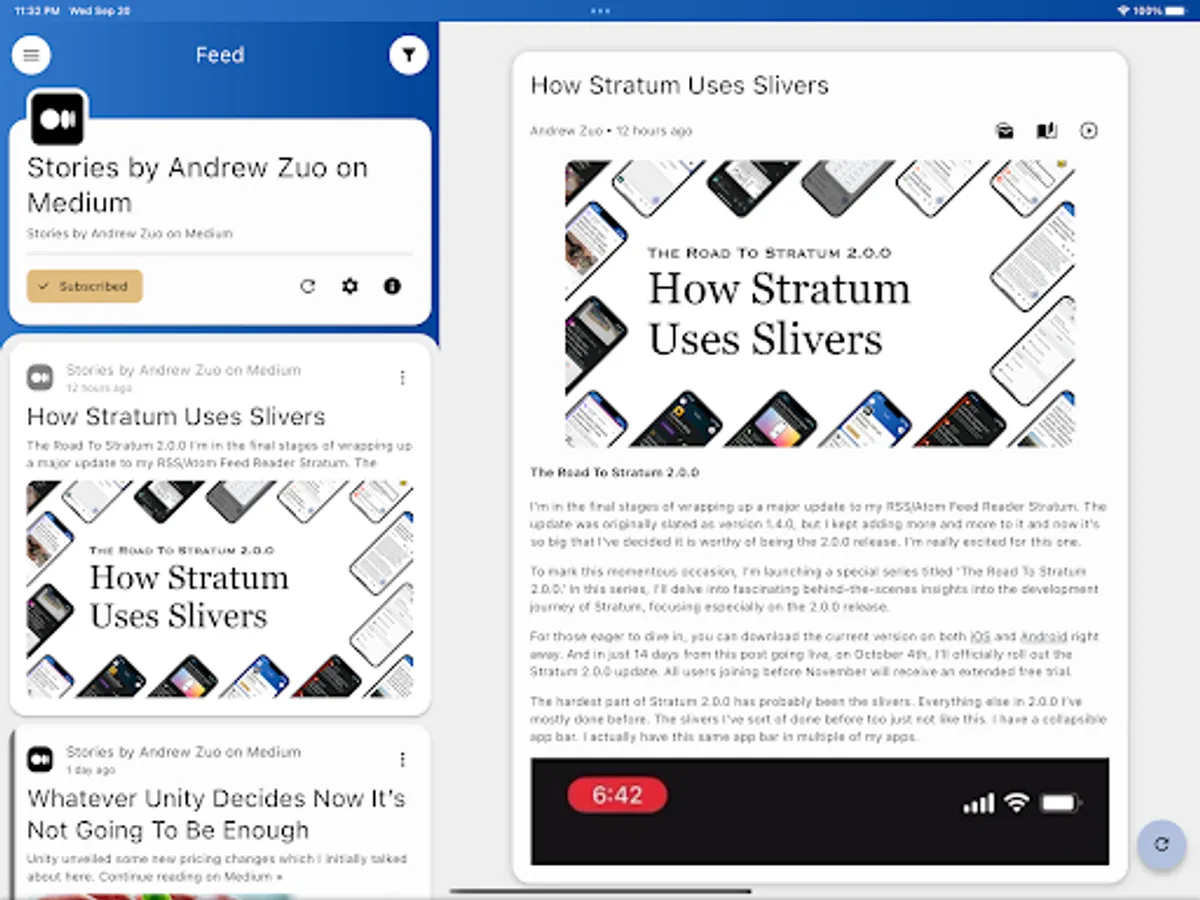
Task: Click the Medium icon on the Slivers card
Action: pos(40,377)
